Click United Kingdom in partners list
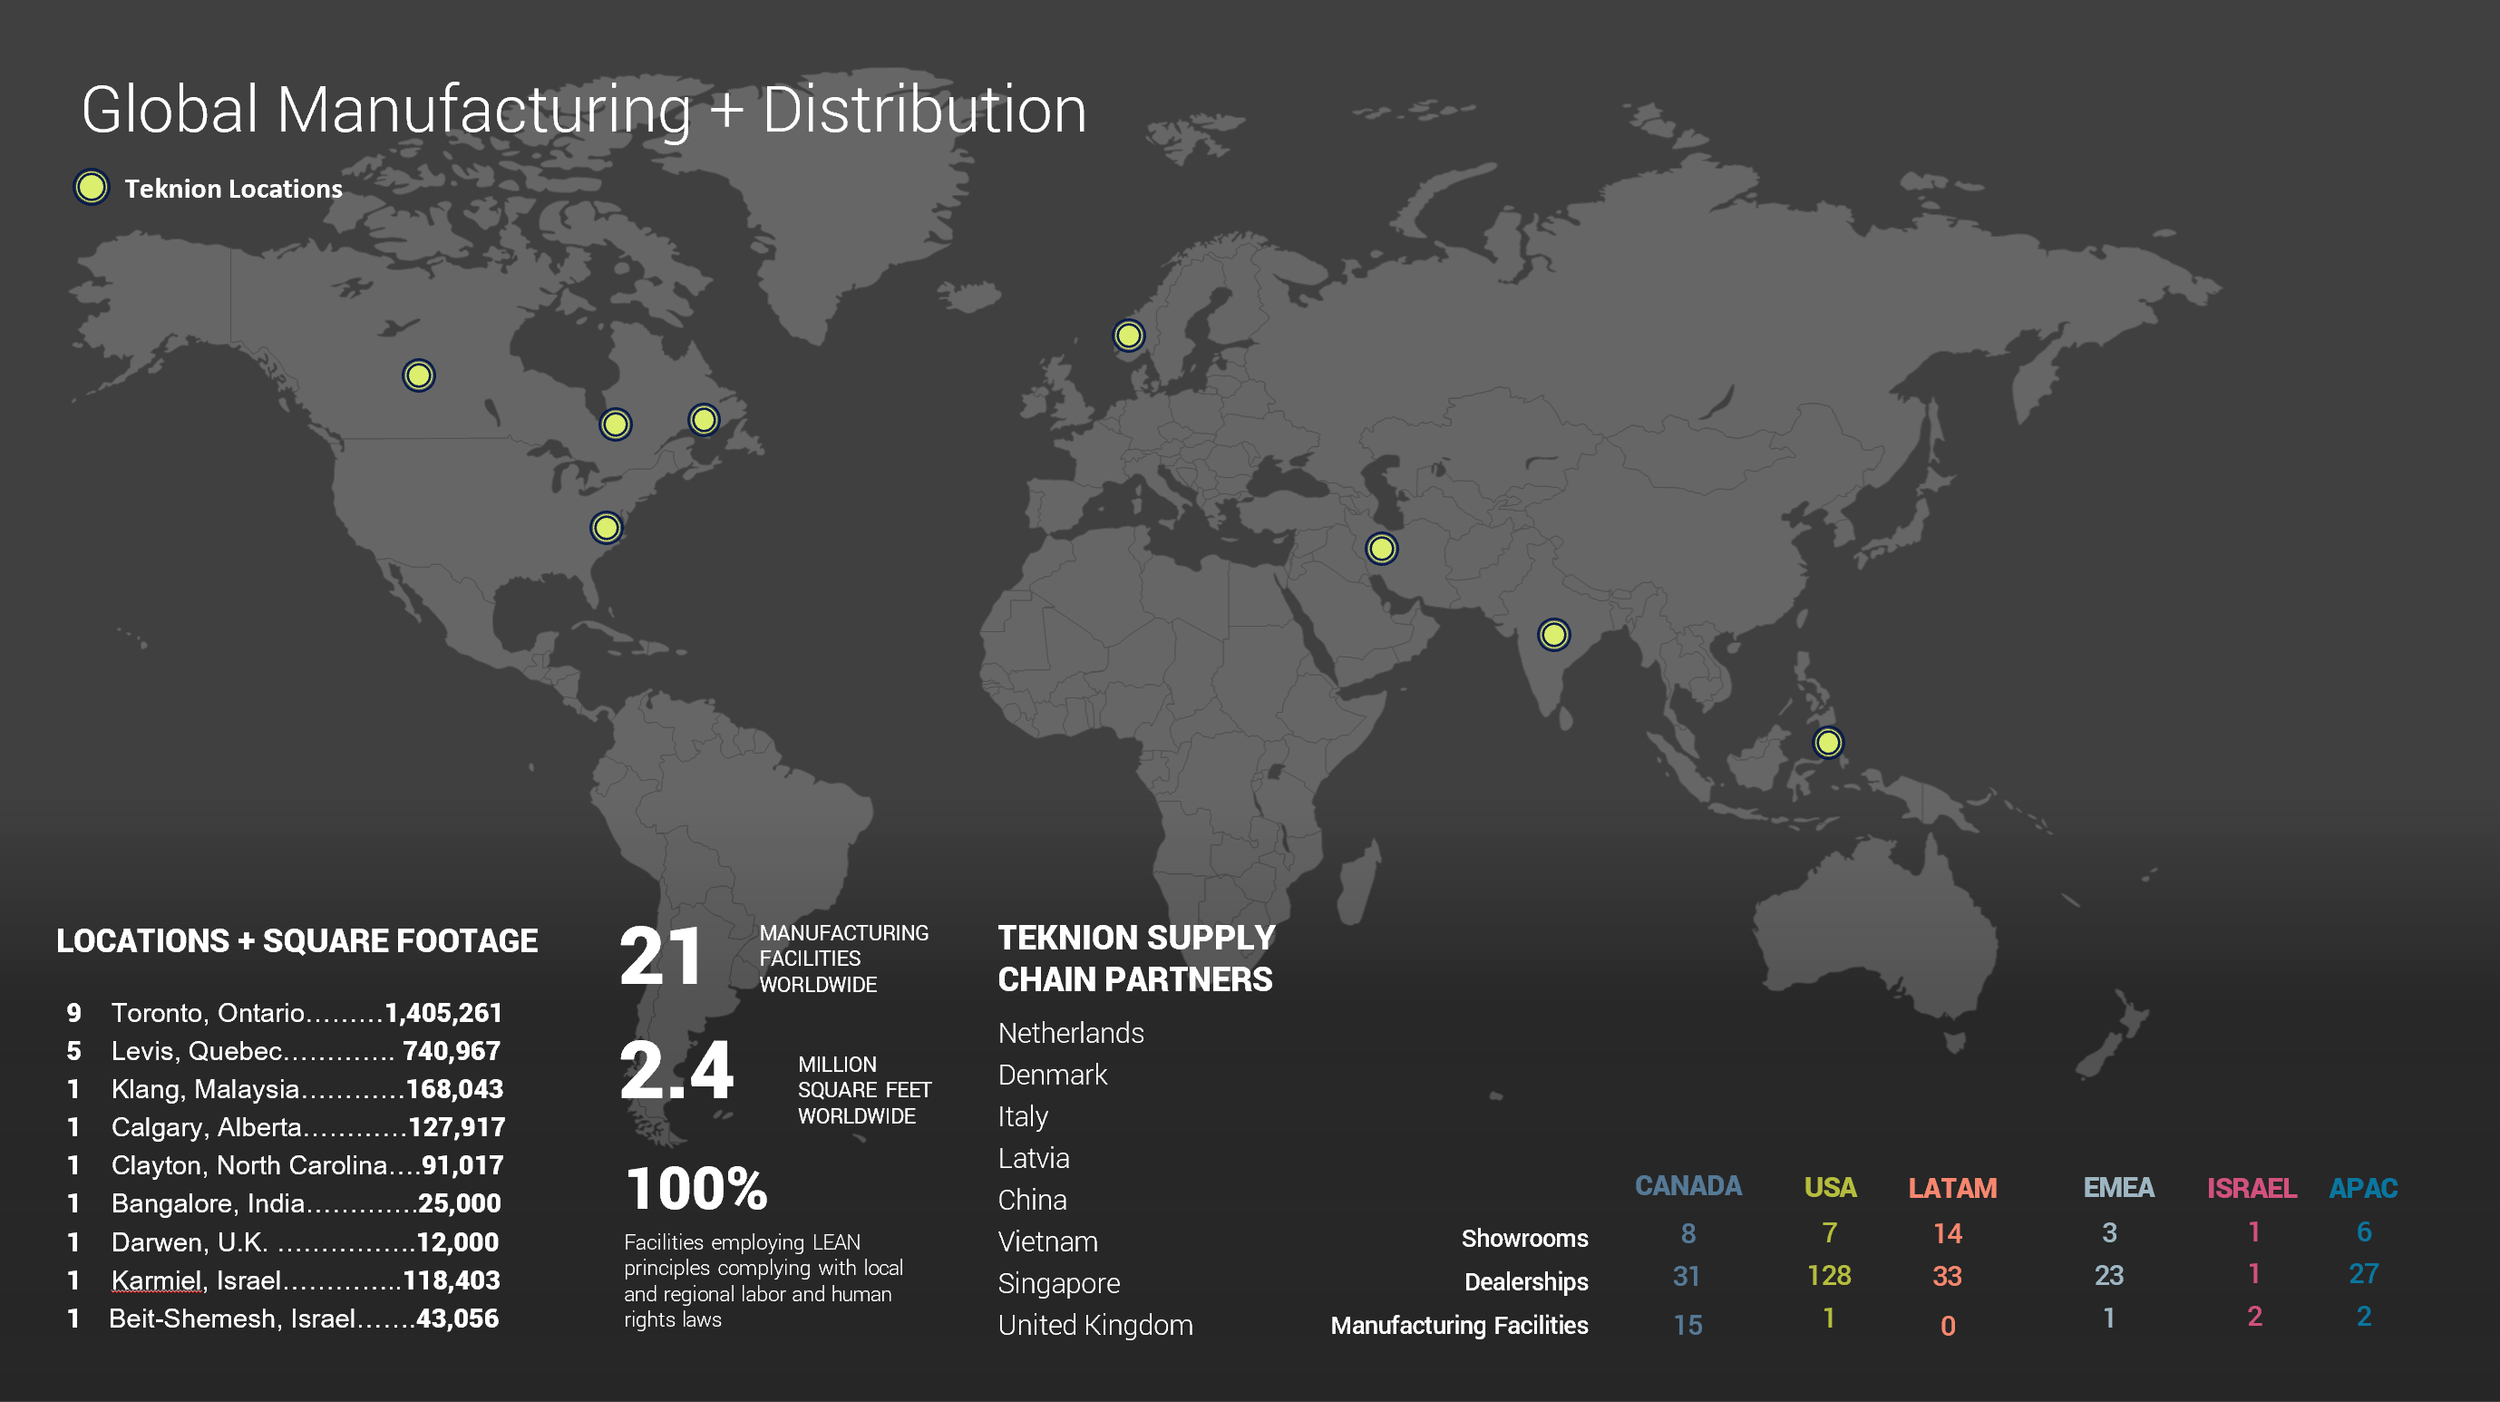The width and height of the screenshot is (2500, 1402). pos(1095,1325)
